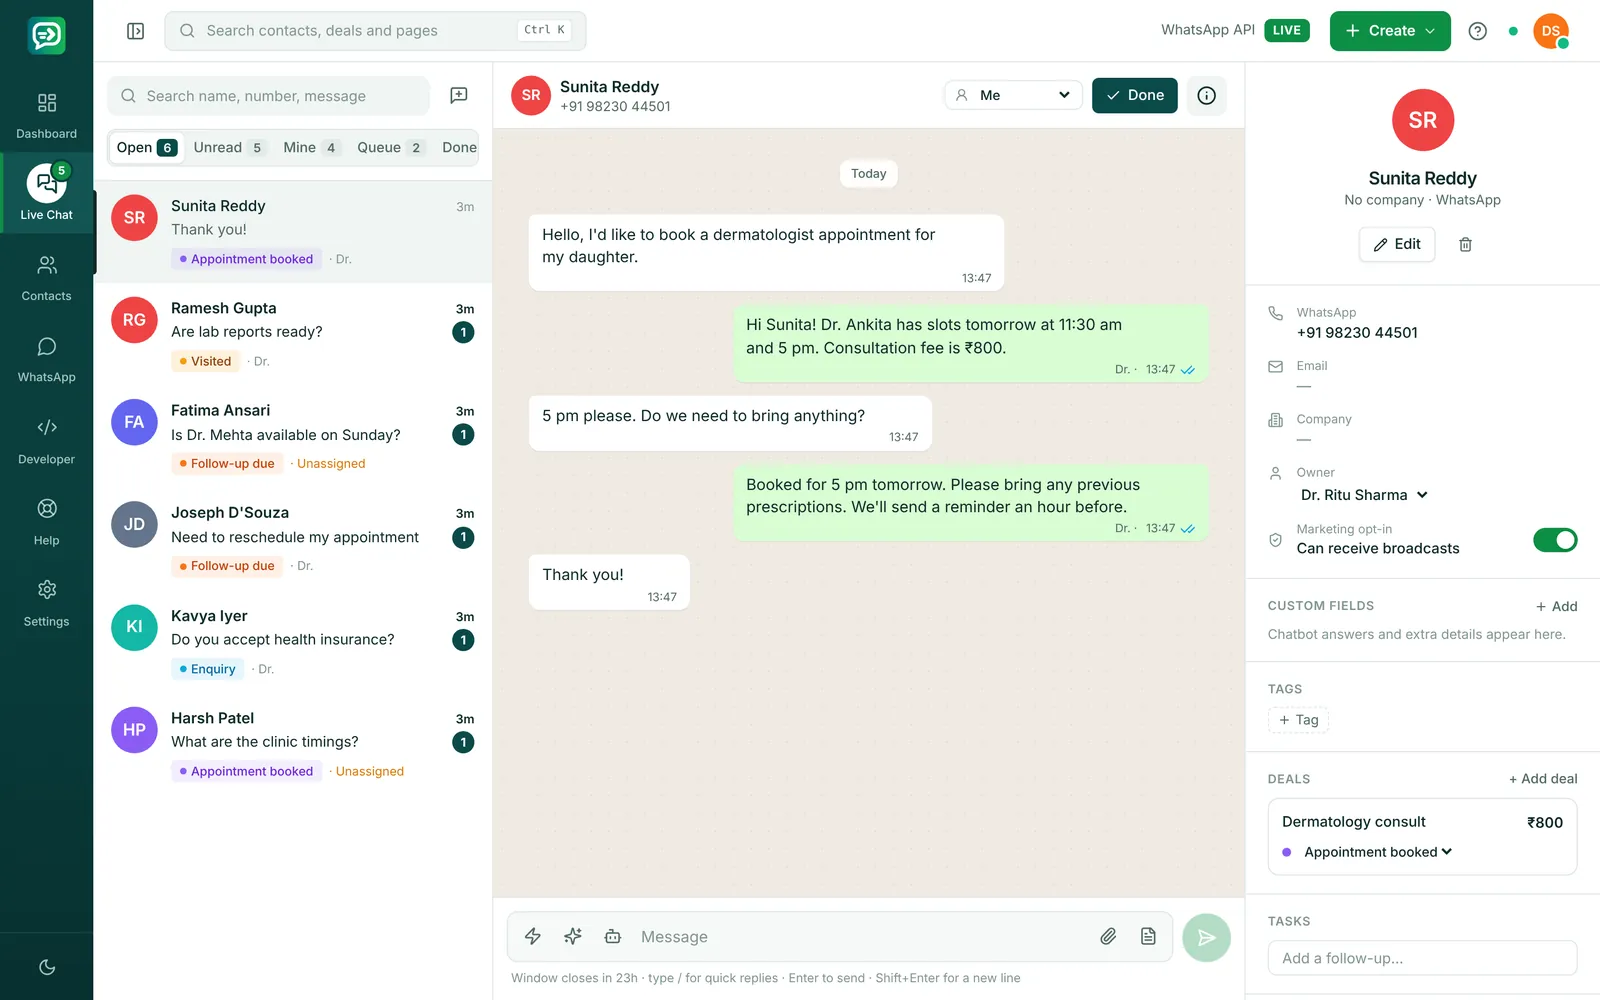This screenshot has height=1000, width=1600.
Task: Go to Live Chat in the sidebar
Action: (46, 193)
